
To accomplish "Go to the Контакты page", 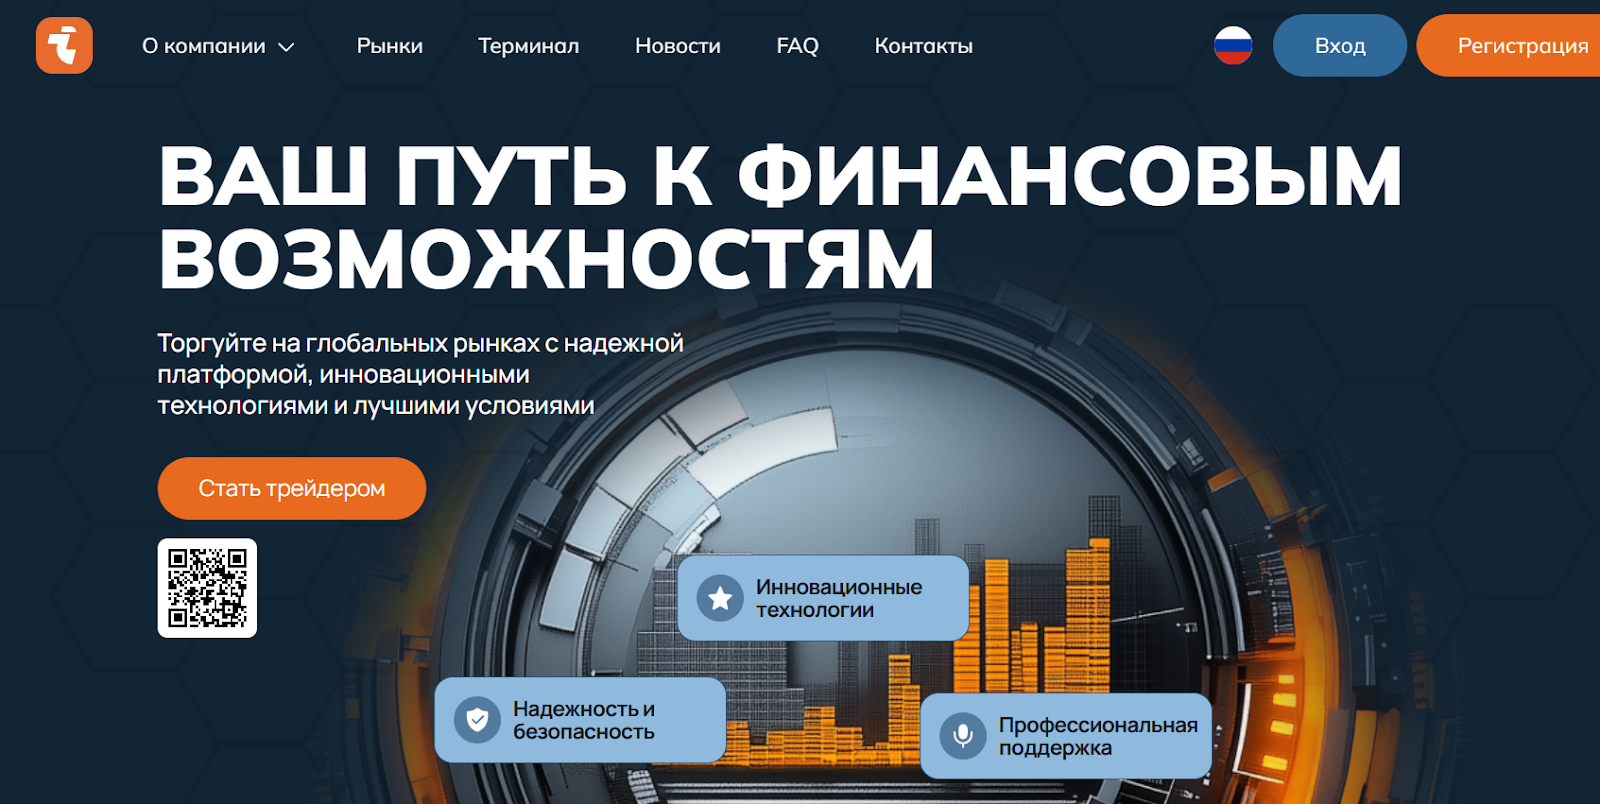I will (924, 46).
